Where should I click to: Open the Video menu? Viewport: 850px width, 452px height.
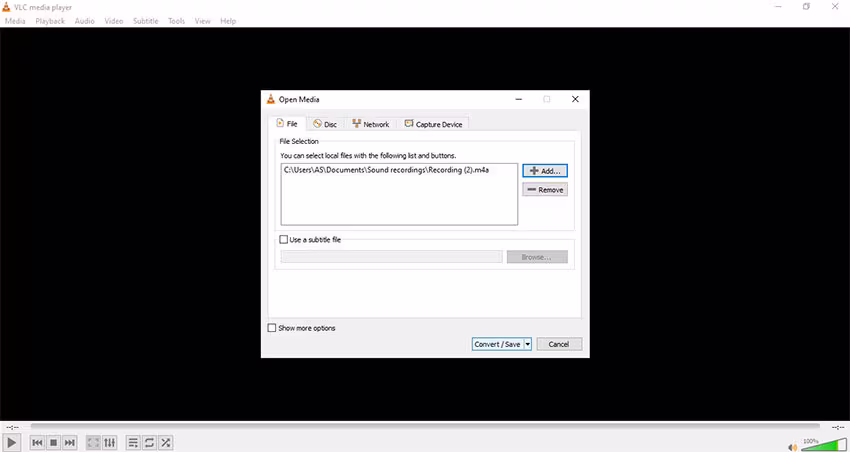coord(114,21)
